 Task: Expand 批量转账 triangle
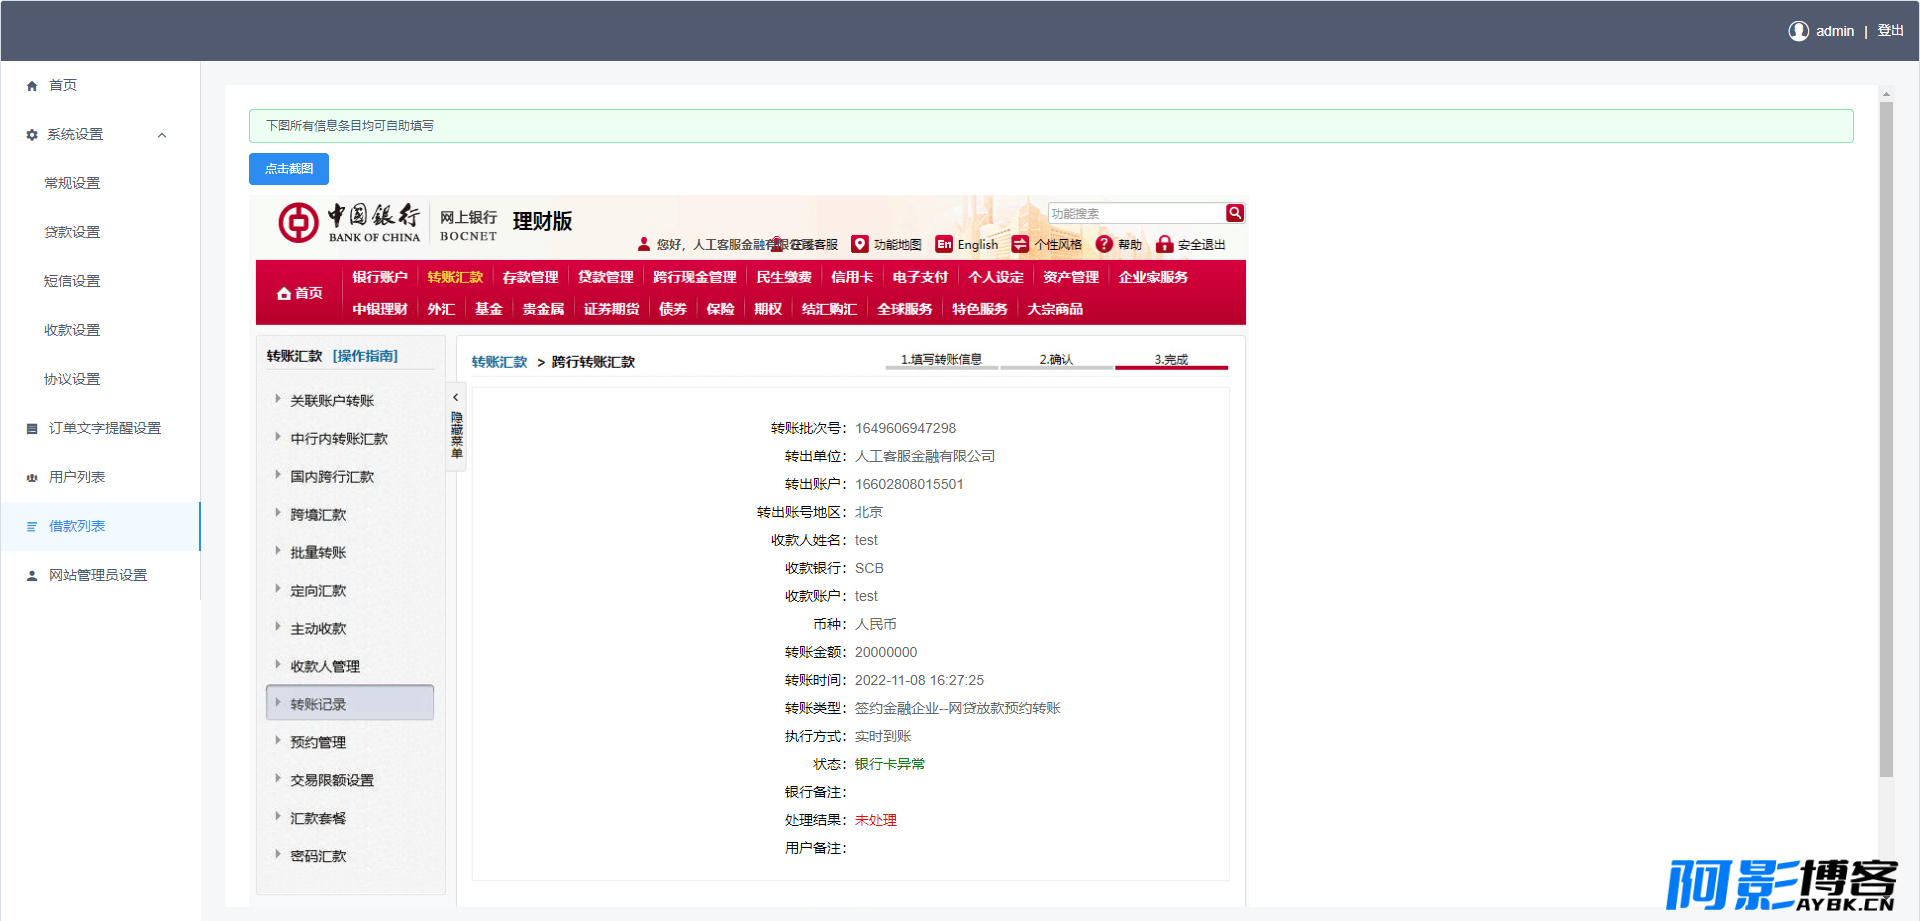[277, 551]
